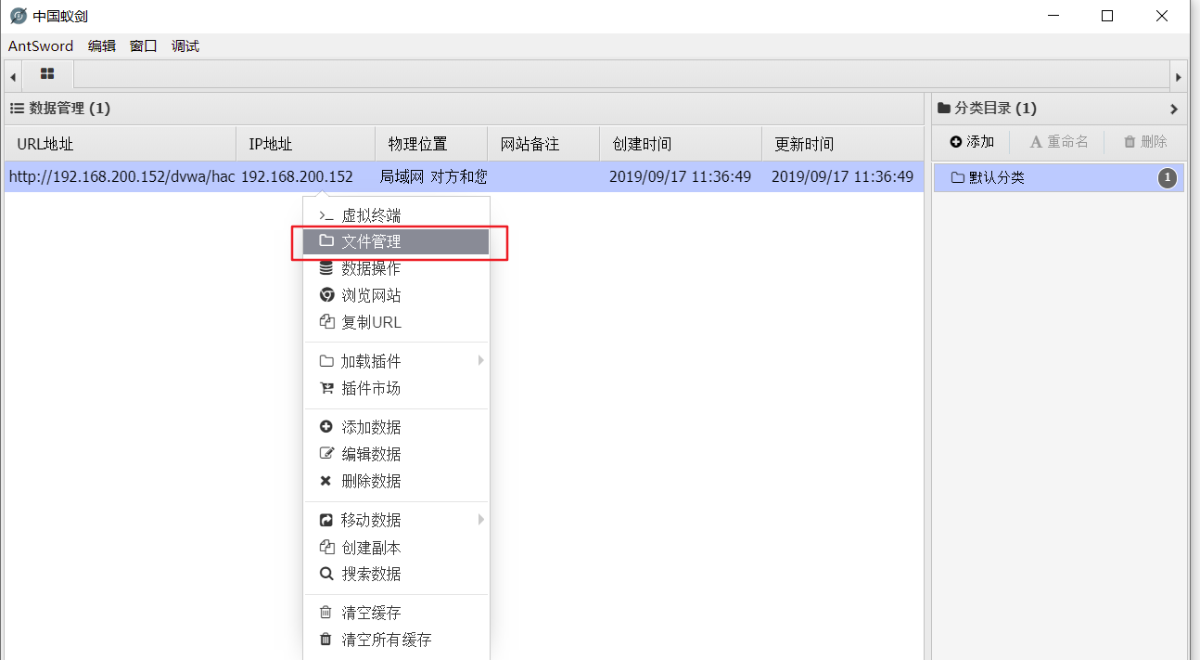Click the 重命名 category button
The image size is (1200, 660).
tap(1059, 142)
